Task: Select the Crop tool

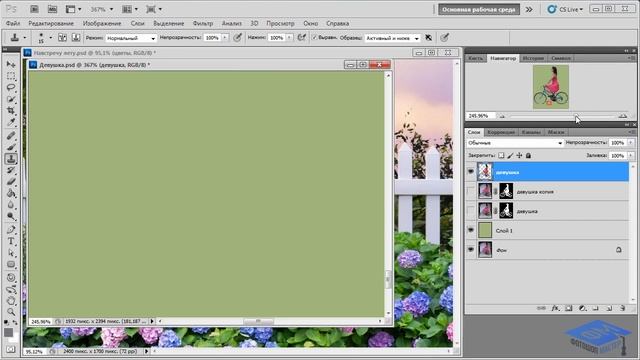Action: coord(11,111)
